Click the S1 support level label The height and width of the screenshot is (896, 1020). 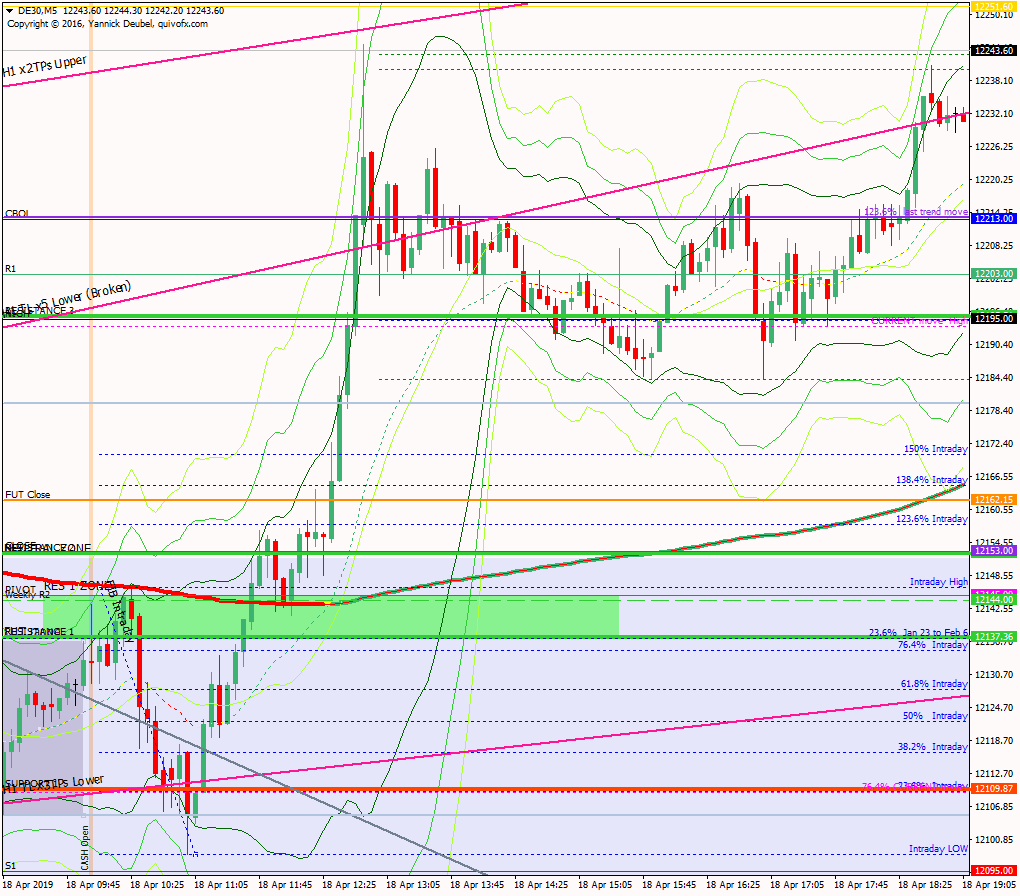[x=10, y=865]
